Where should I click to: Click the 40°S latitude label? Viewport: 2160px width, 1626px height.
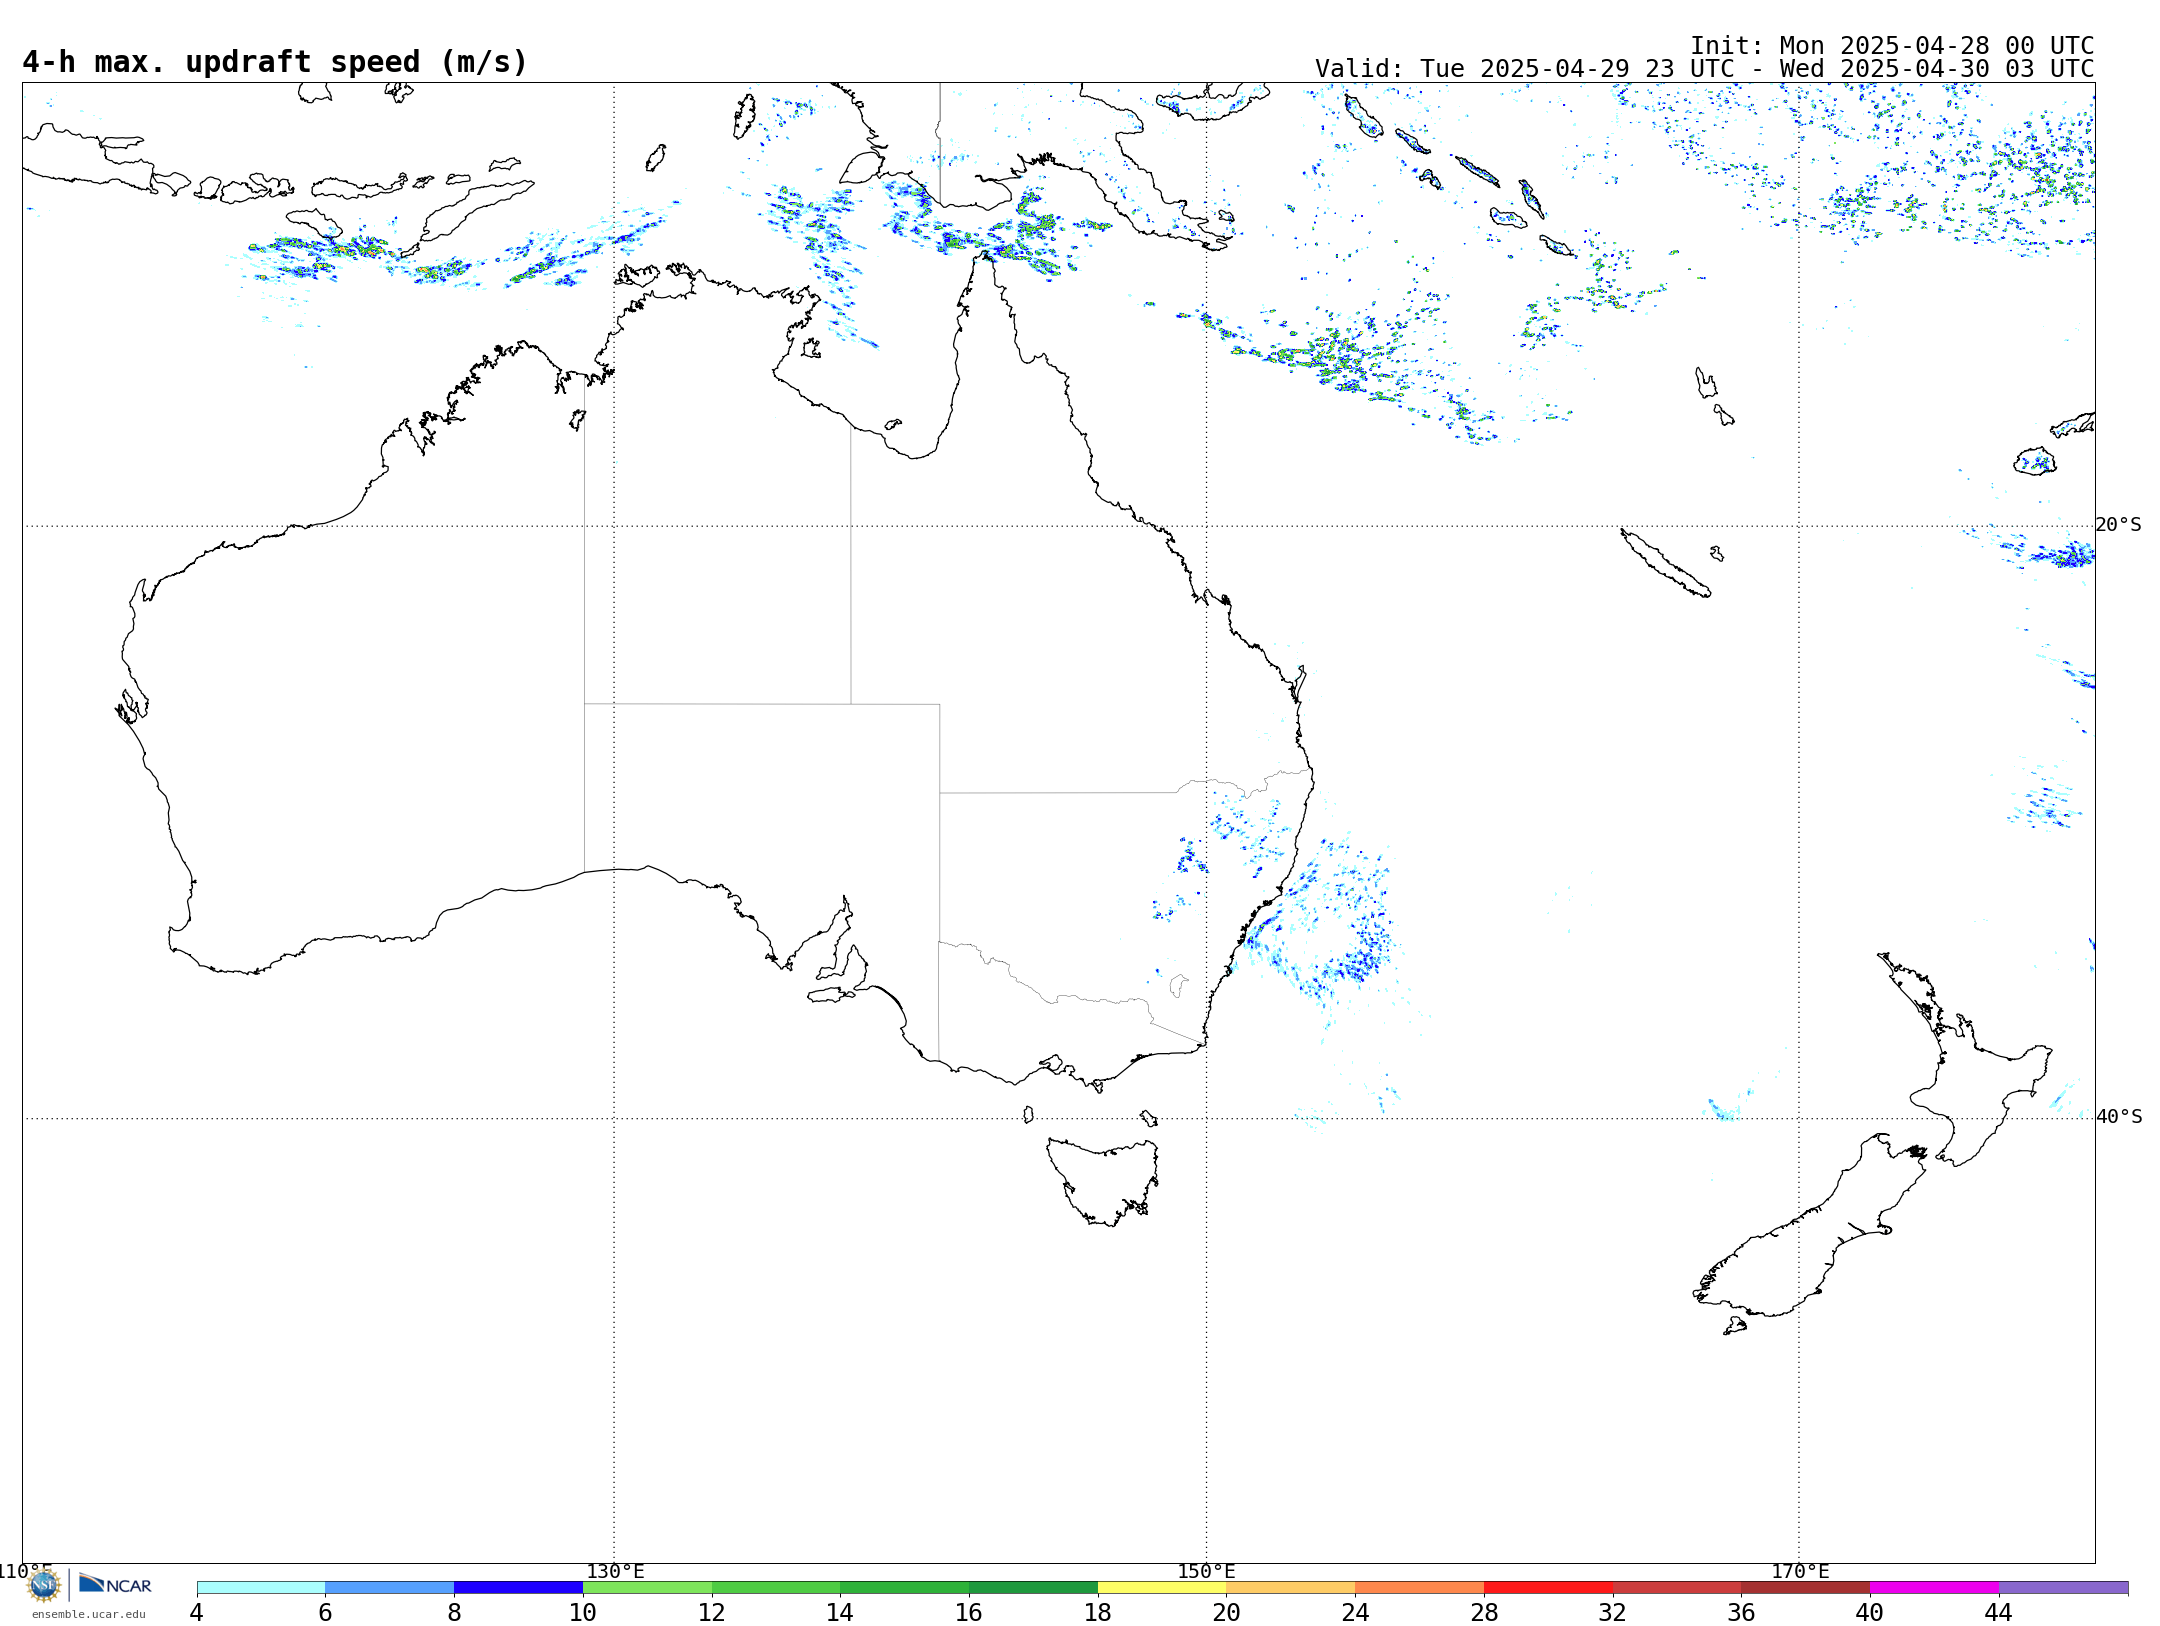tap(2119, 1117)
